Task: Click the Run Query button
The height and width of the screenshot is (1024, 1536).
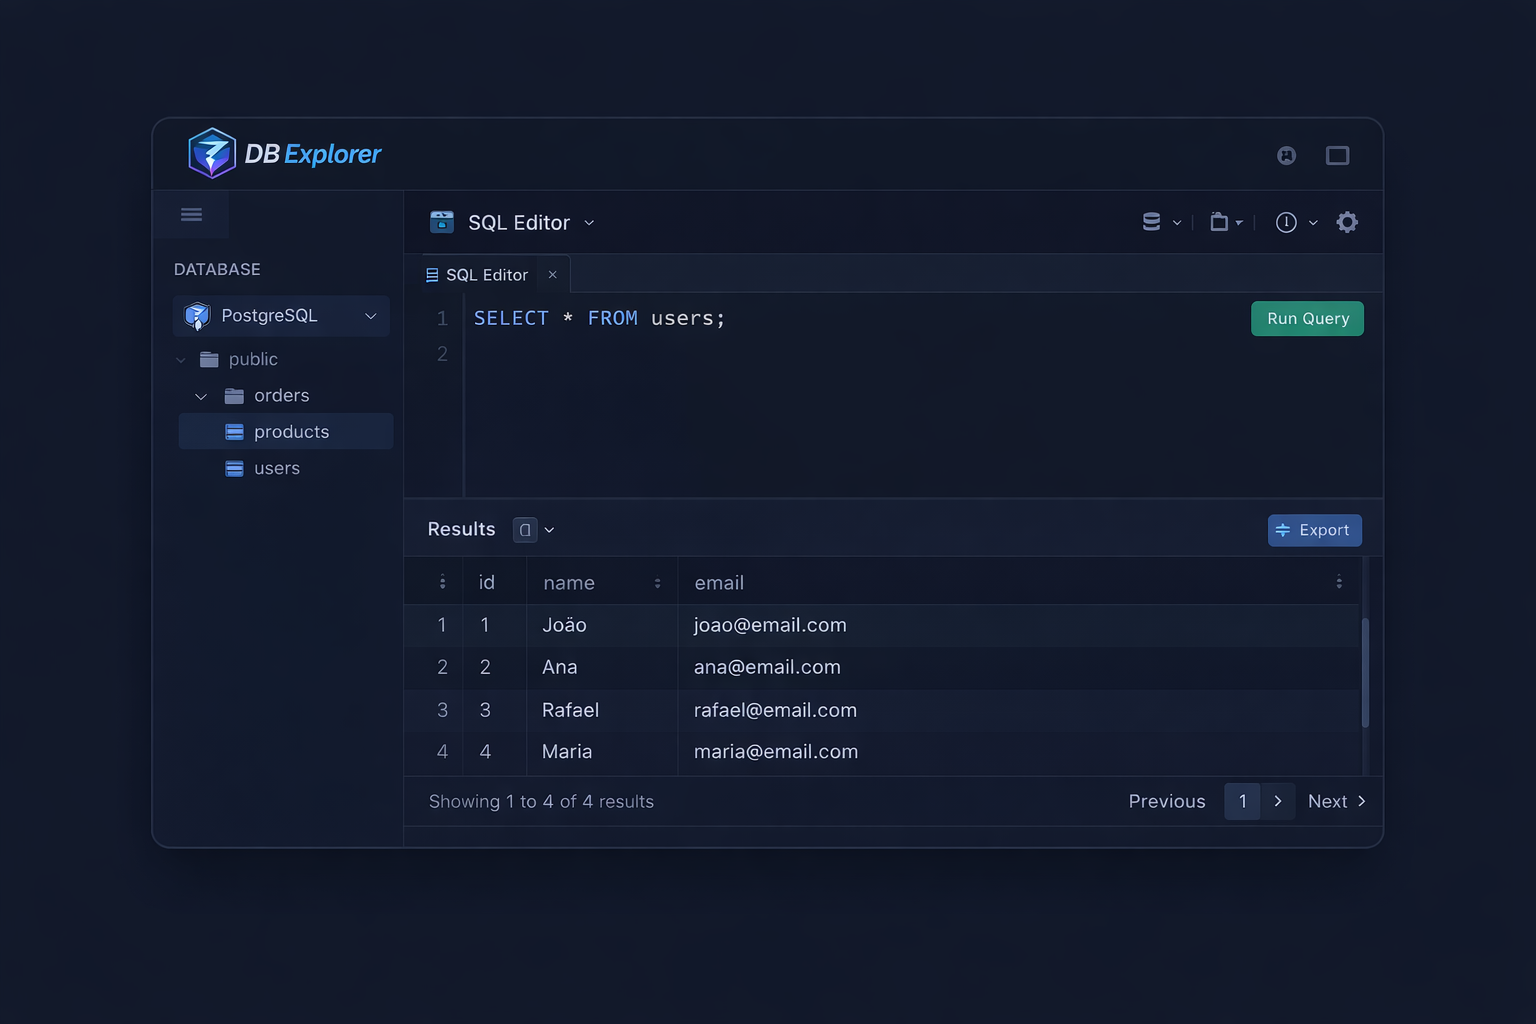Action: [1307, 318]
